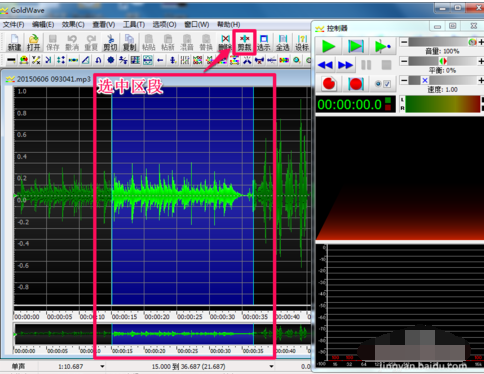The image size is (484, 374).
Task: Click the 新建 (new file) icon
Action: pos(14,43)
